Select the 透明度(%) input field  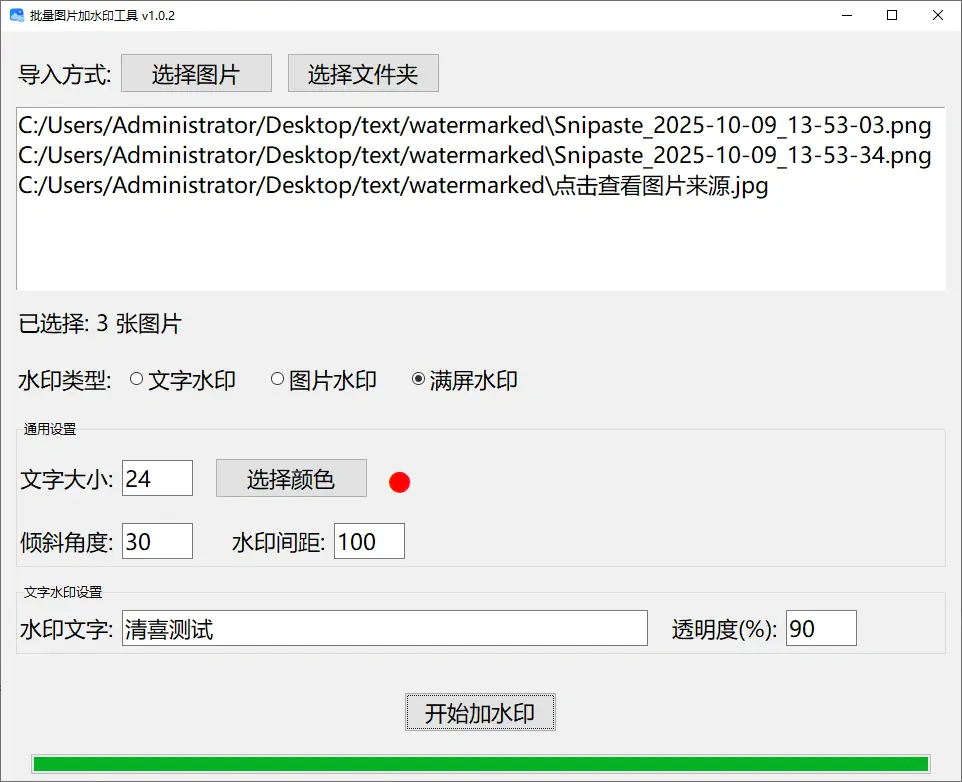(x=821, y=628)
